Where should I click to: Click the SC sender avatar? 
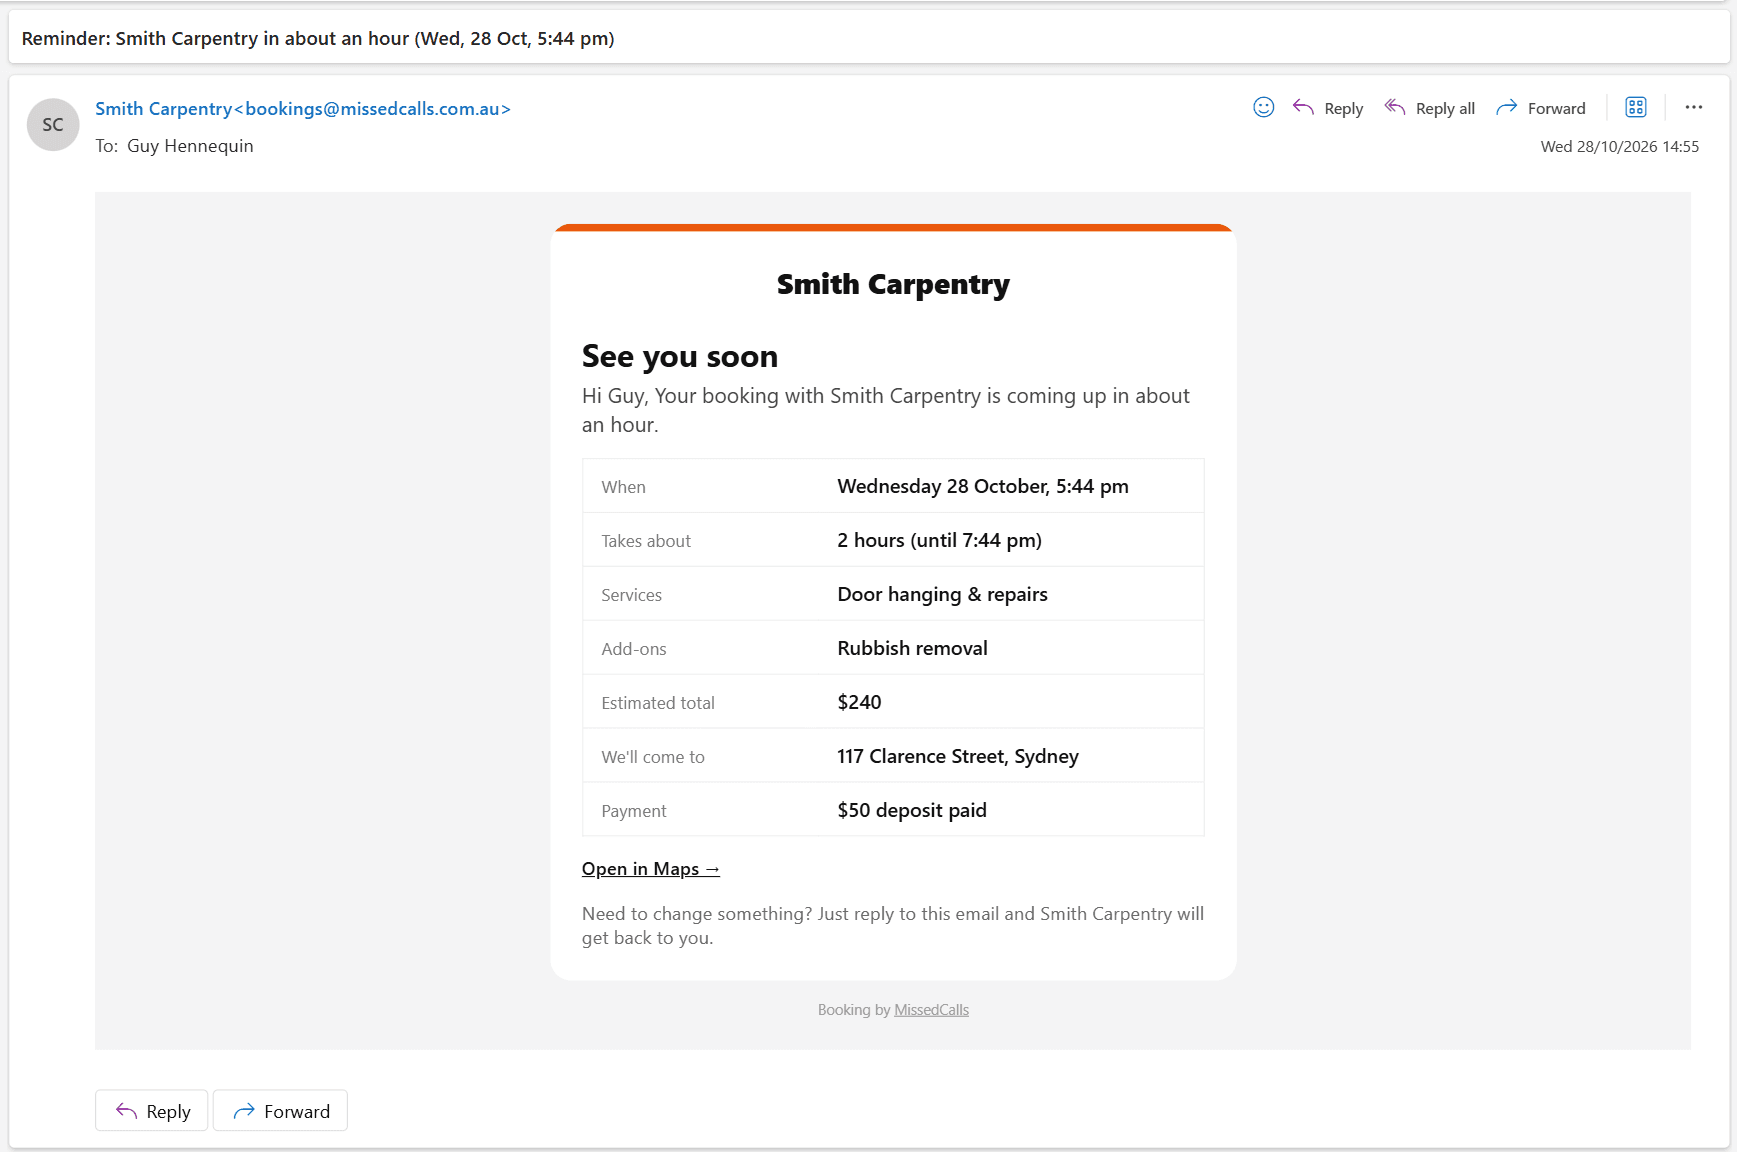click(x=53, y=125)
